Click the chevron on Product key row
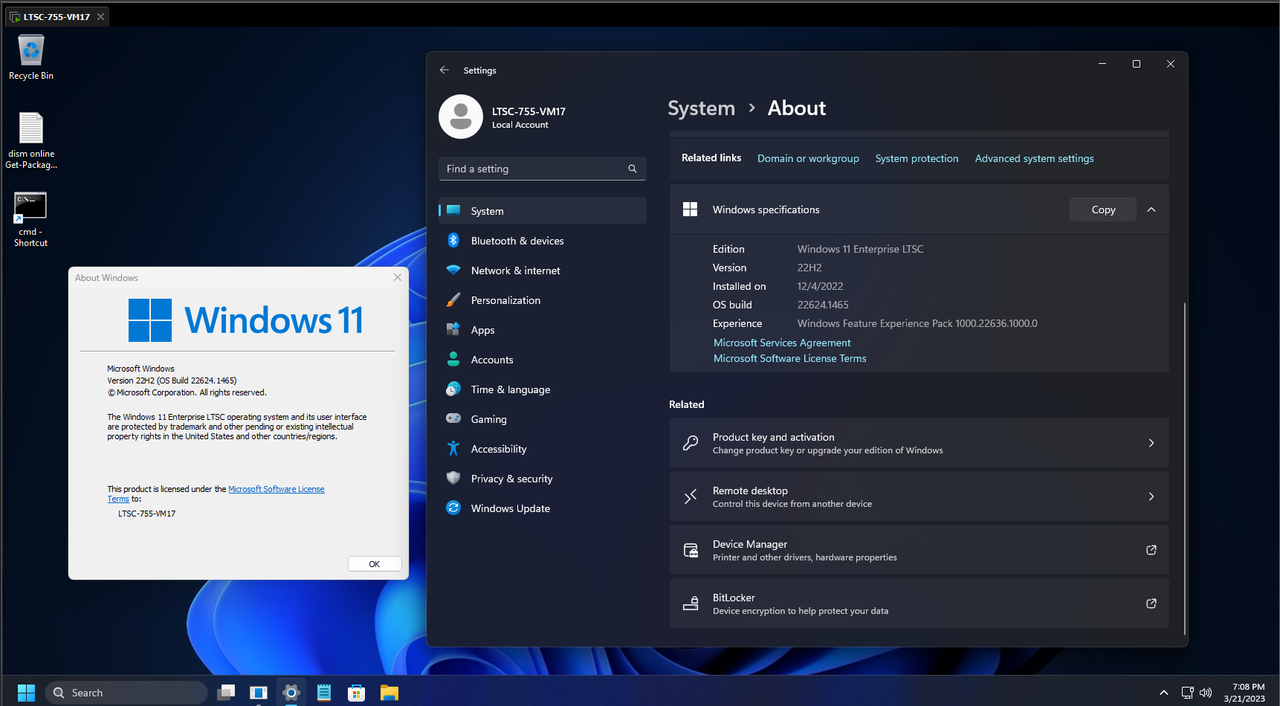Image resolution: width=1280 pixels, height=706 pixels. point(1151,443)
